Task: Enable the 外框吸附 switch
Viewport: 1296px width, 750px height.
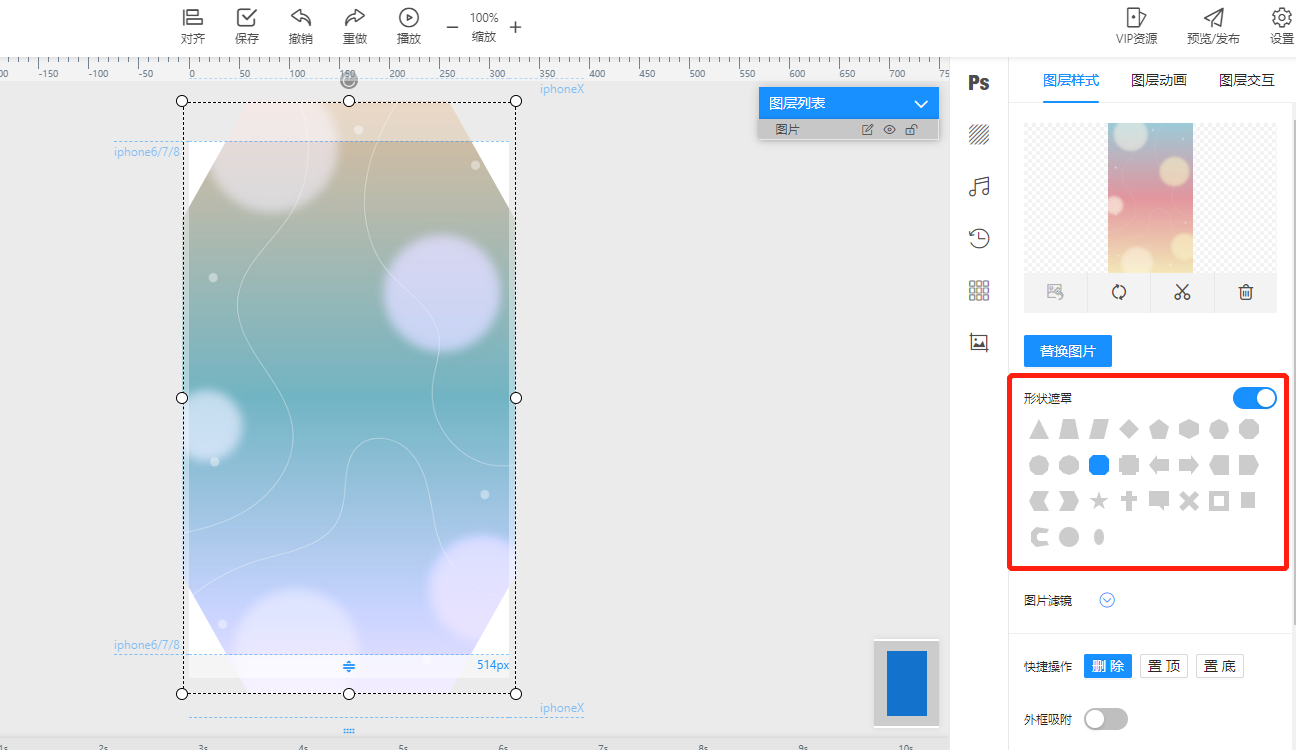Action: 1106,719
